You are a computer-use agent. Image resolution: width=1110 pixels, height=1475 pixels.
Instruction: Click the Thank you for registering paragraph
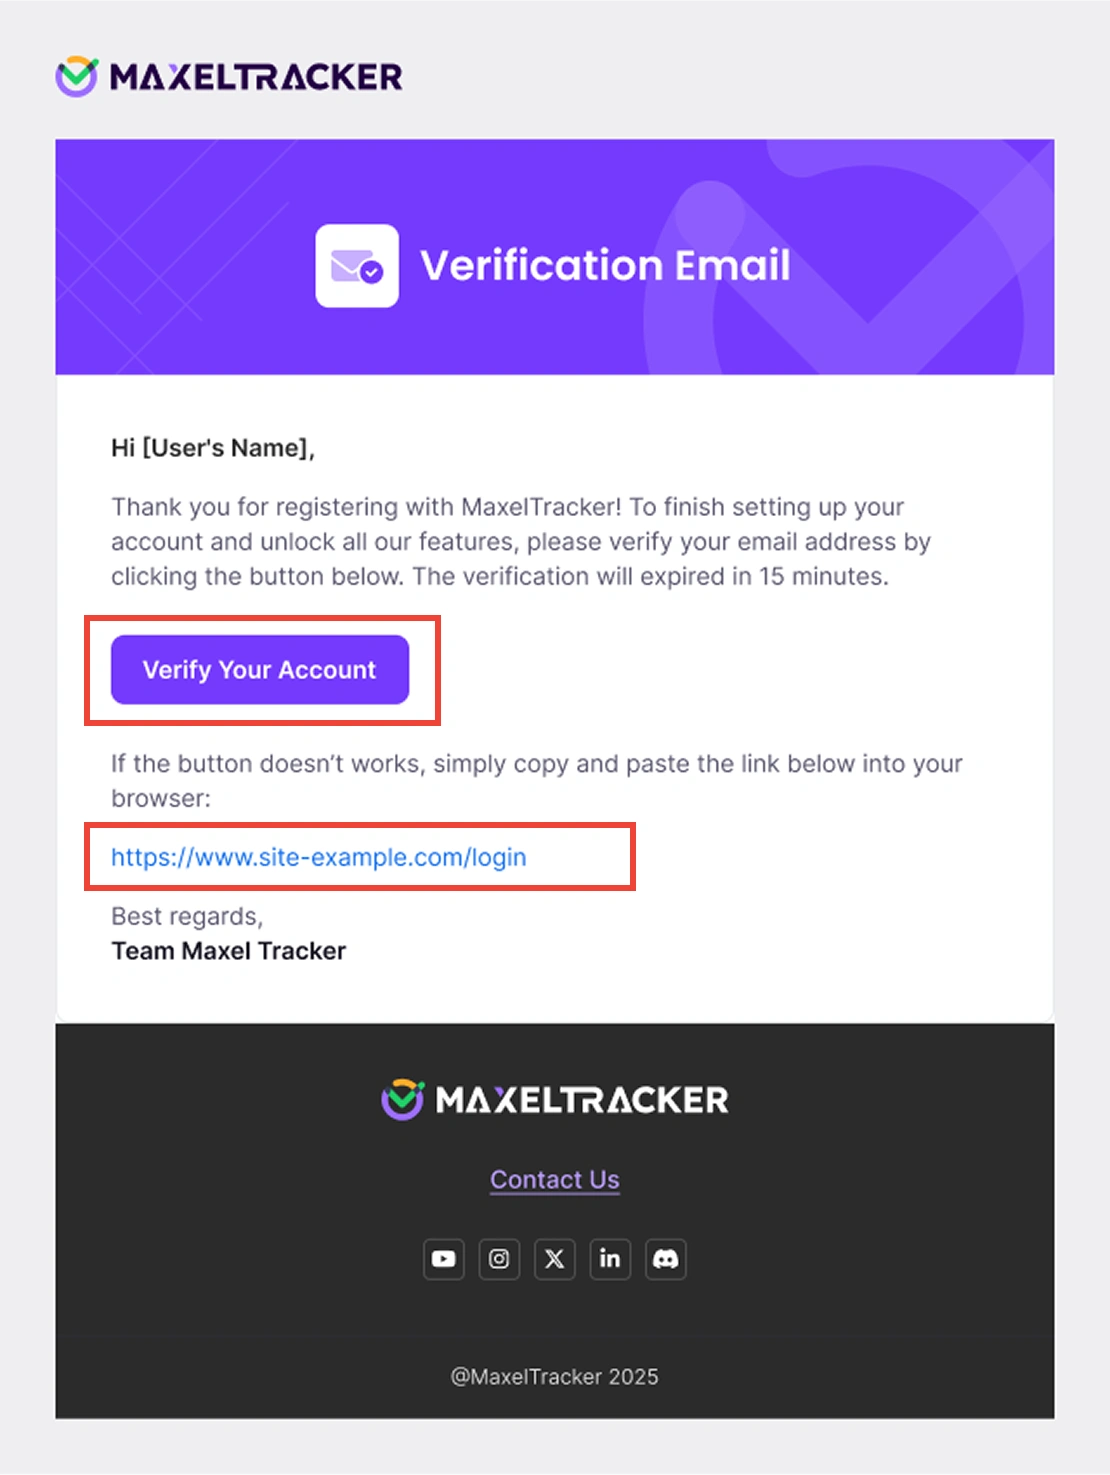[521, 542]
